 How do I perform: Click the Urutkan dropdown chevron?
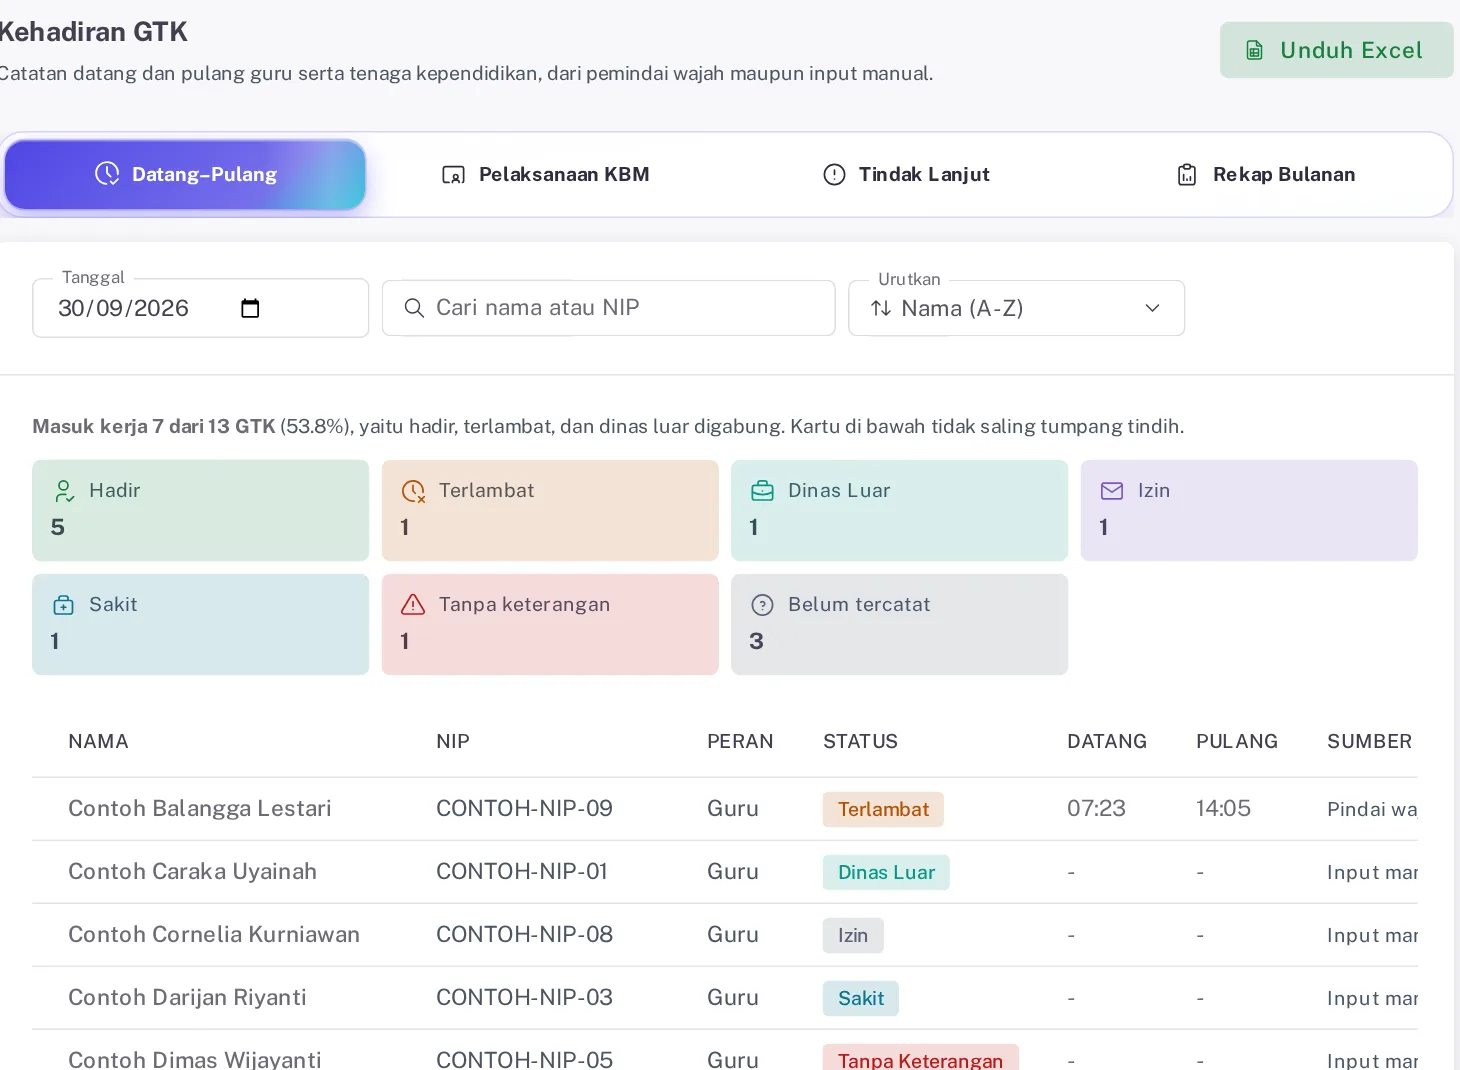pyautogui.click(x=1152, y=308)
